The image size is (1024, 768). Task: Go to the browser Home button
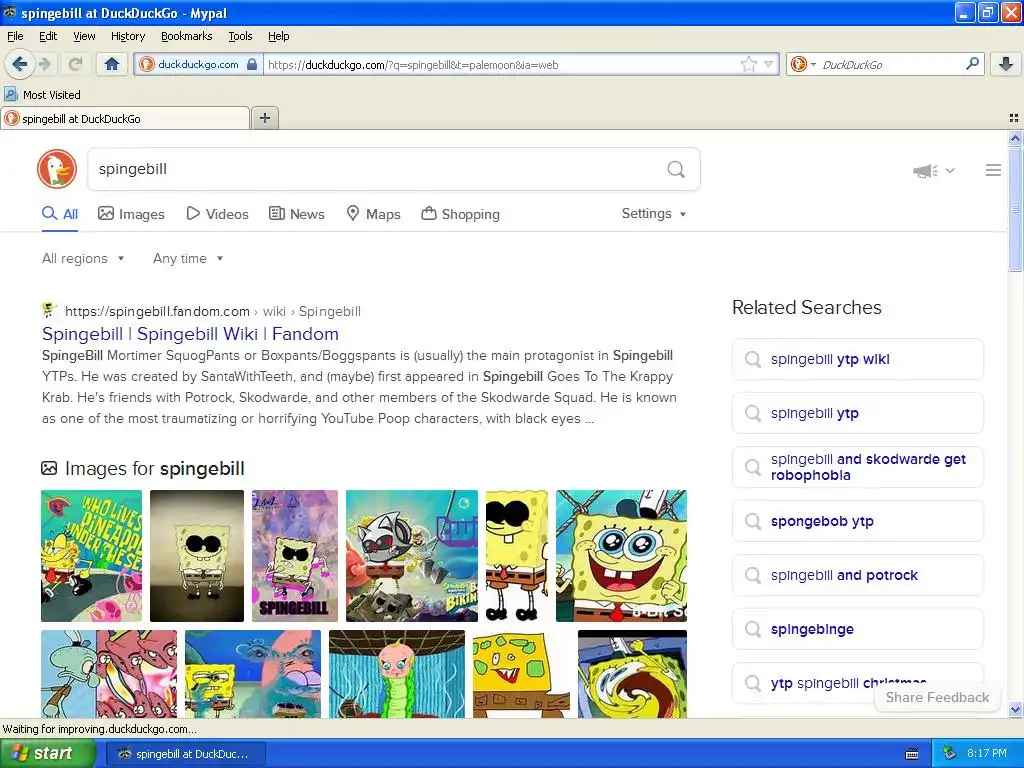(112, 64)
